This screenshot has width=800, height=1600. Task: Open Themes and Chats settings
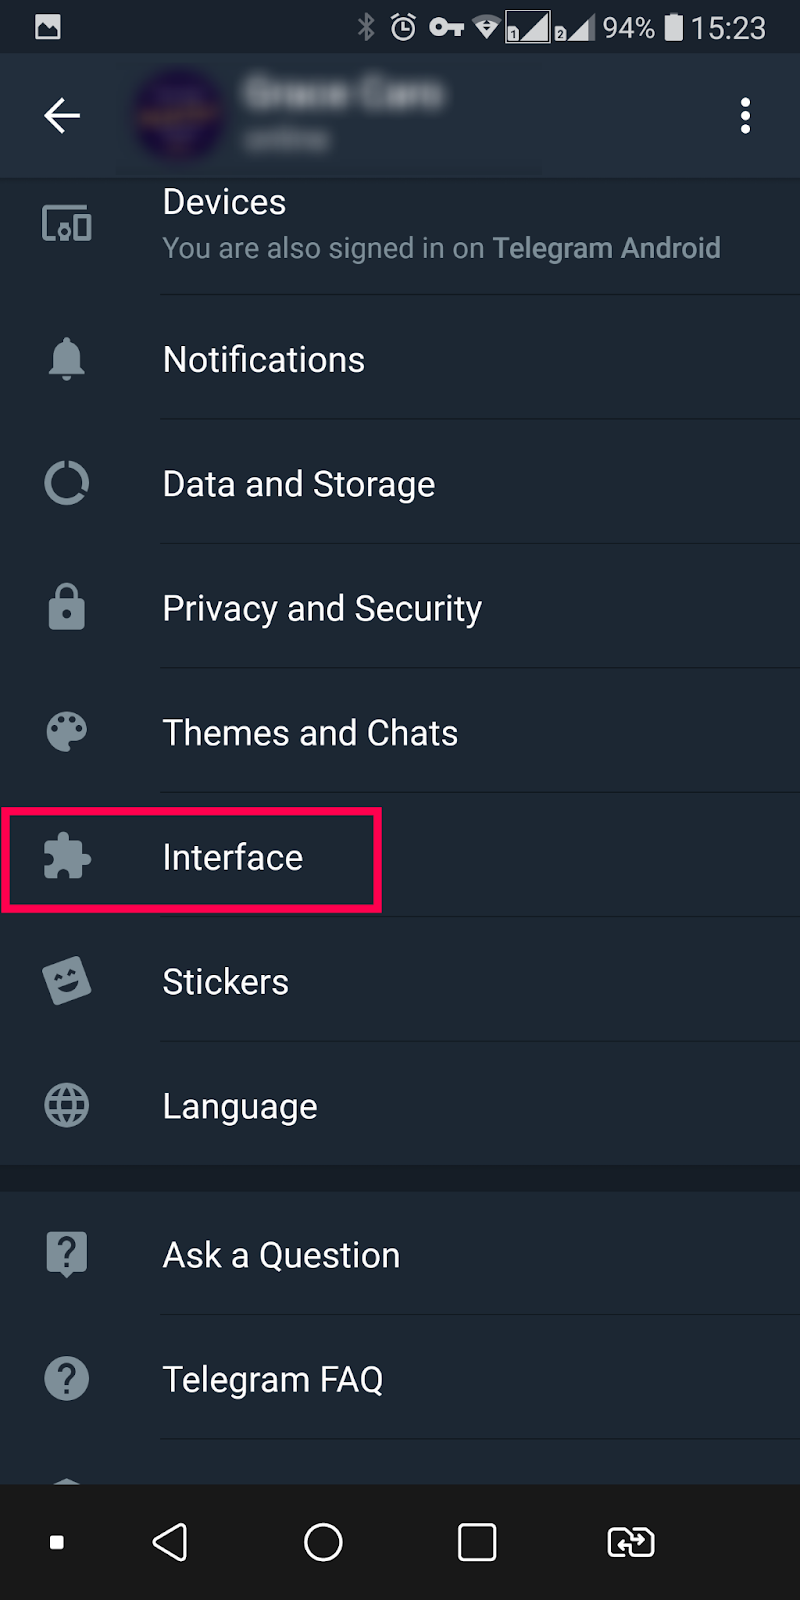(310, 733)
